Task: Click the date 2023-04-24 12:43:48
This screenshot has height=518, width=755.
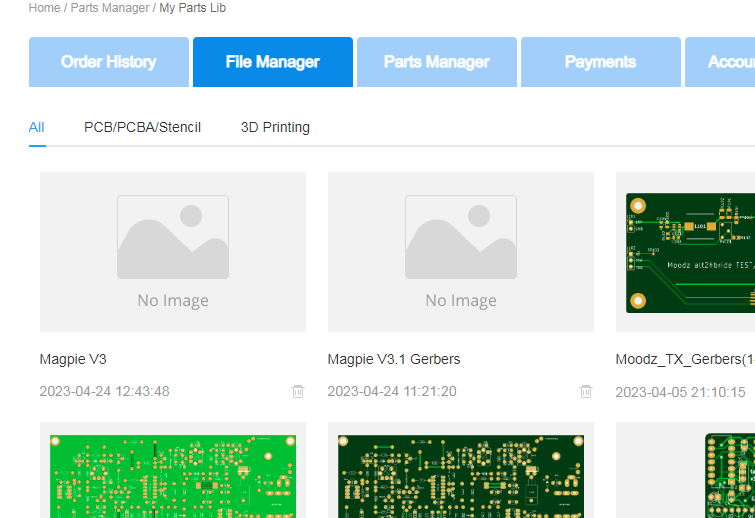Action: pyautogui.click(x=104, y=391)
